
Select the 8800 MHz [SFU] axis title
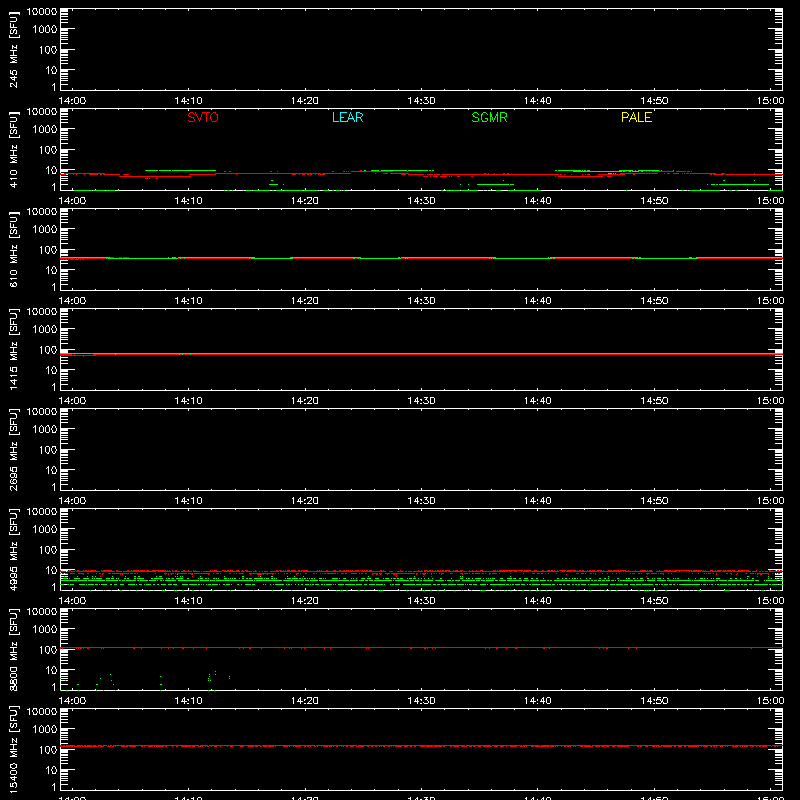pyautogui.click(x=14, y=649)
